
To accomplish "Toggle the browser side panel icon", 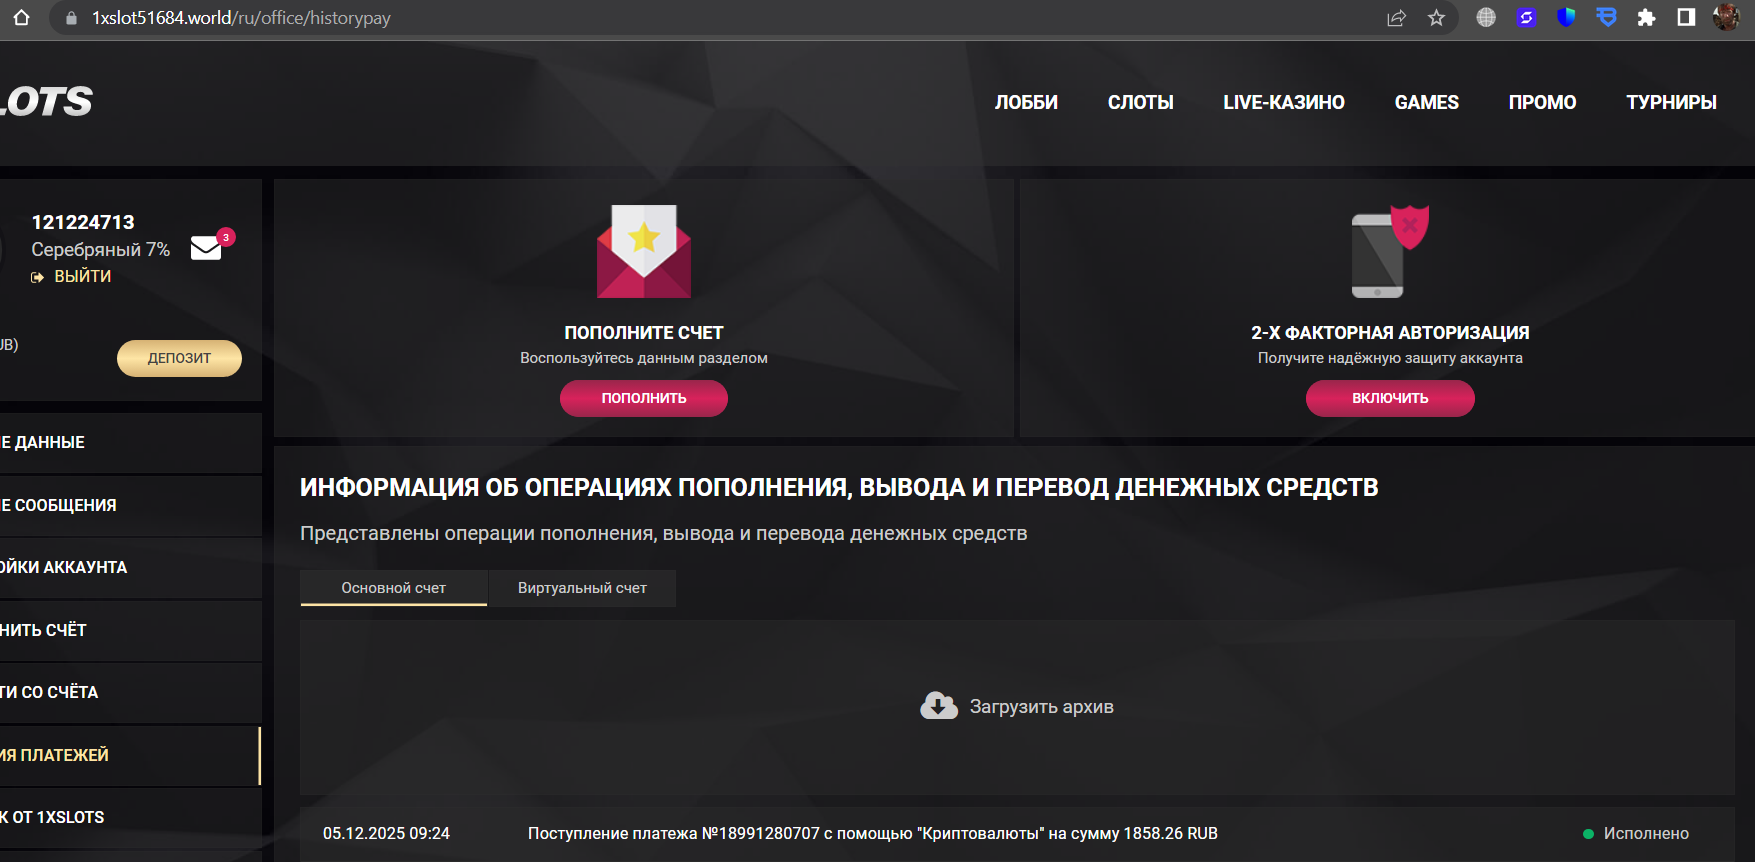I will click(1686, 17).
